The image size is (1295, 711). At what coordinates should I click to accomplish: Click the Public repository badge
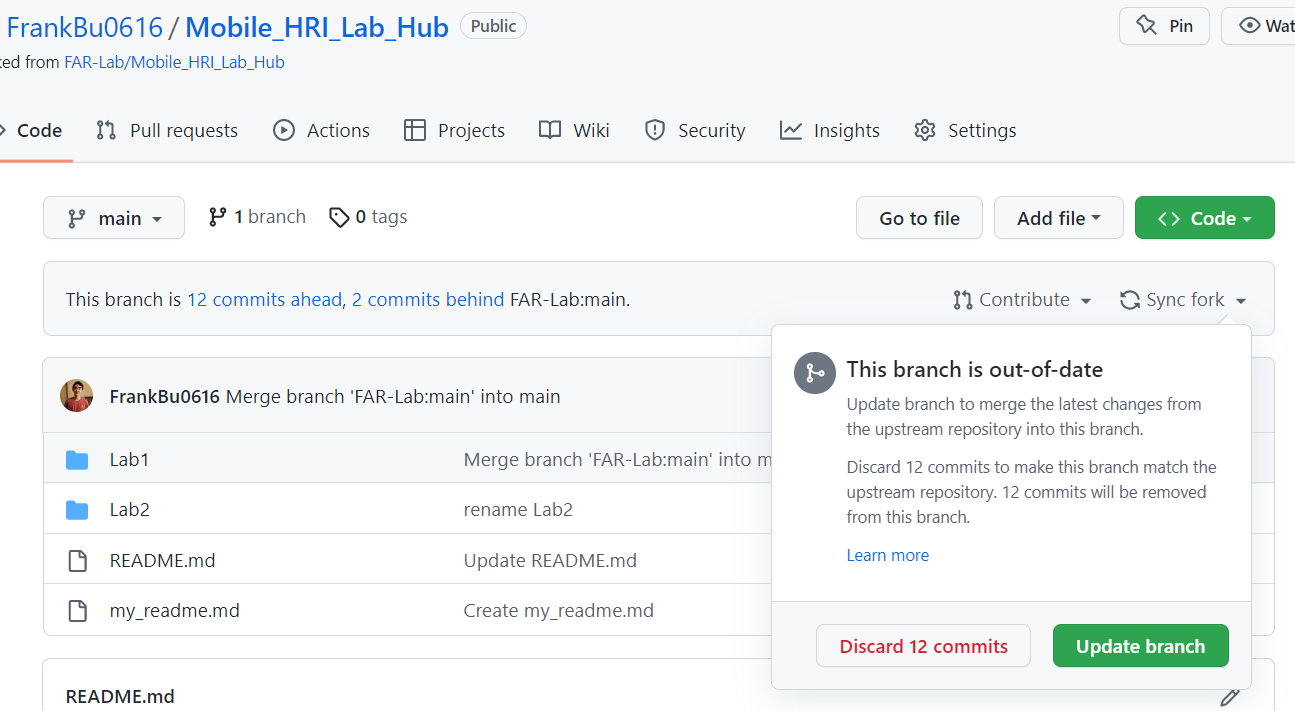click(493, 26)
